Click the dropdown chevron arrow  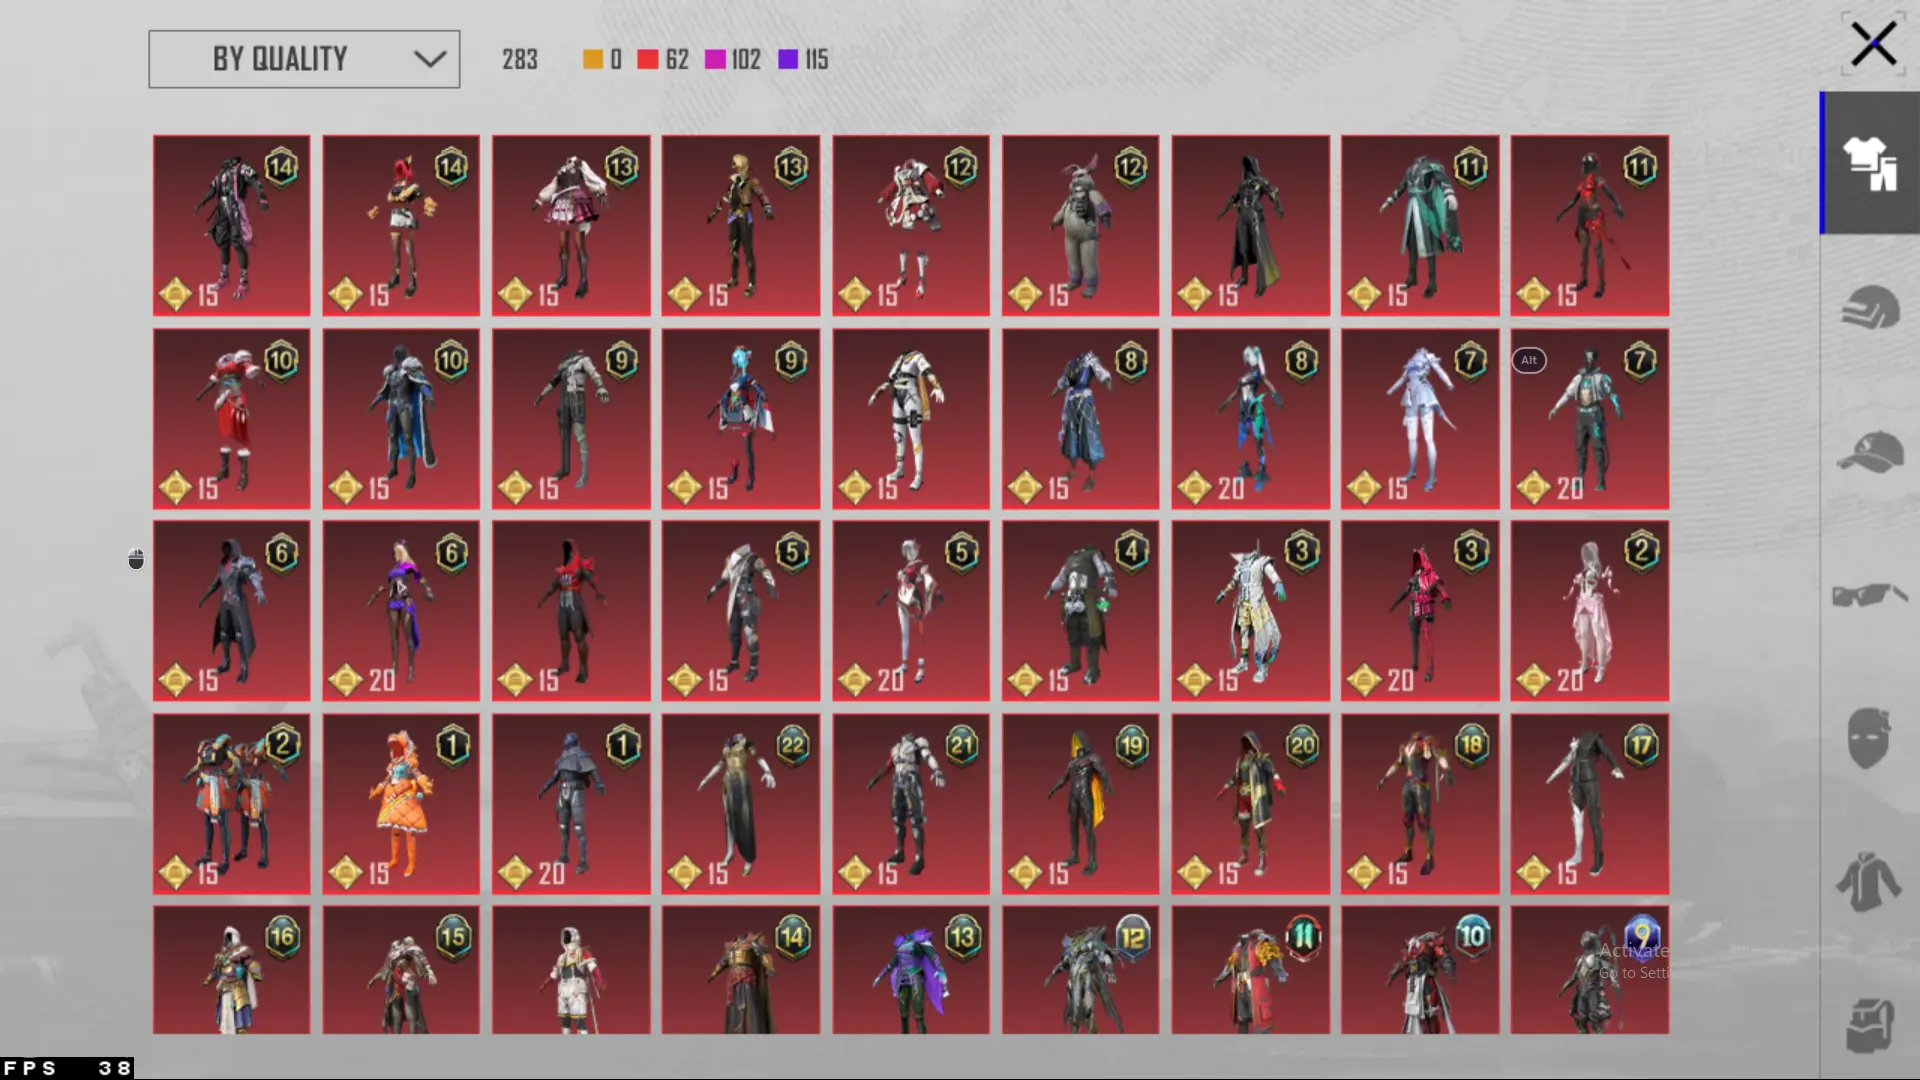point(430,59)
